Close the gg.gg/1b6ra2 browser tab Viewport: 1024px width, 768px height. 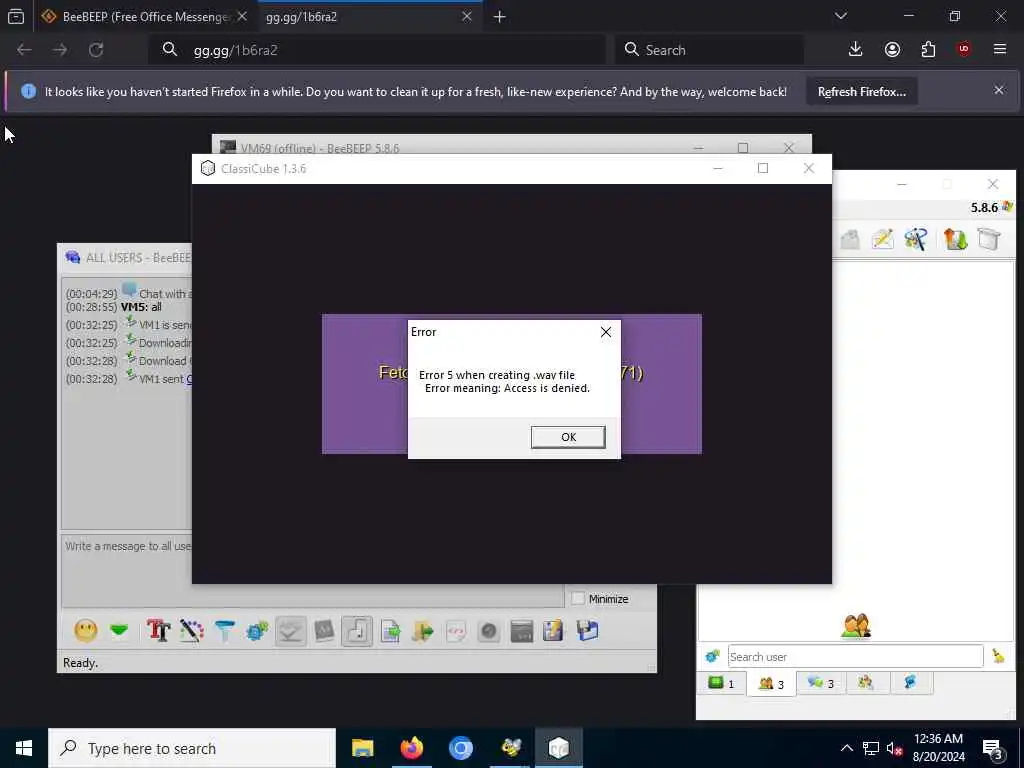point(466,16)
